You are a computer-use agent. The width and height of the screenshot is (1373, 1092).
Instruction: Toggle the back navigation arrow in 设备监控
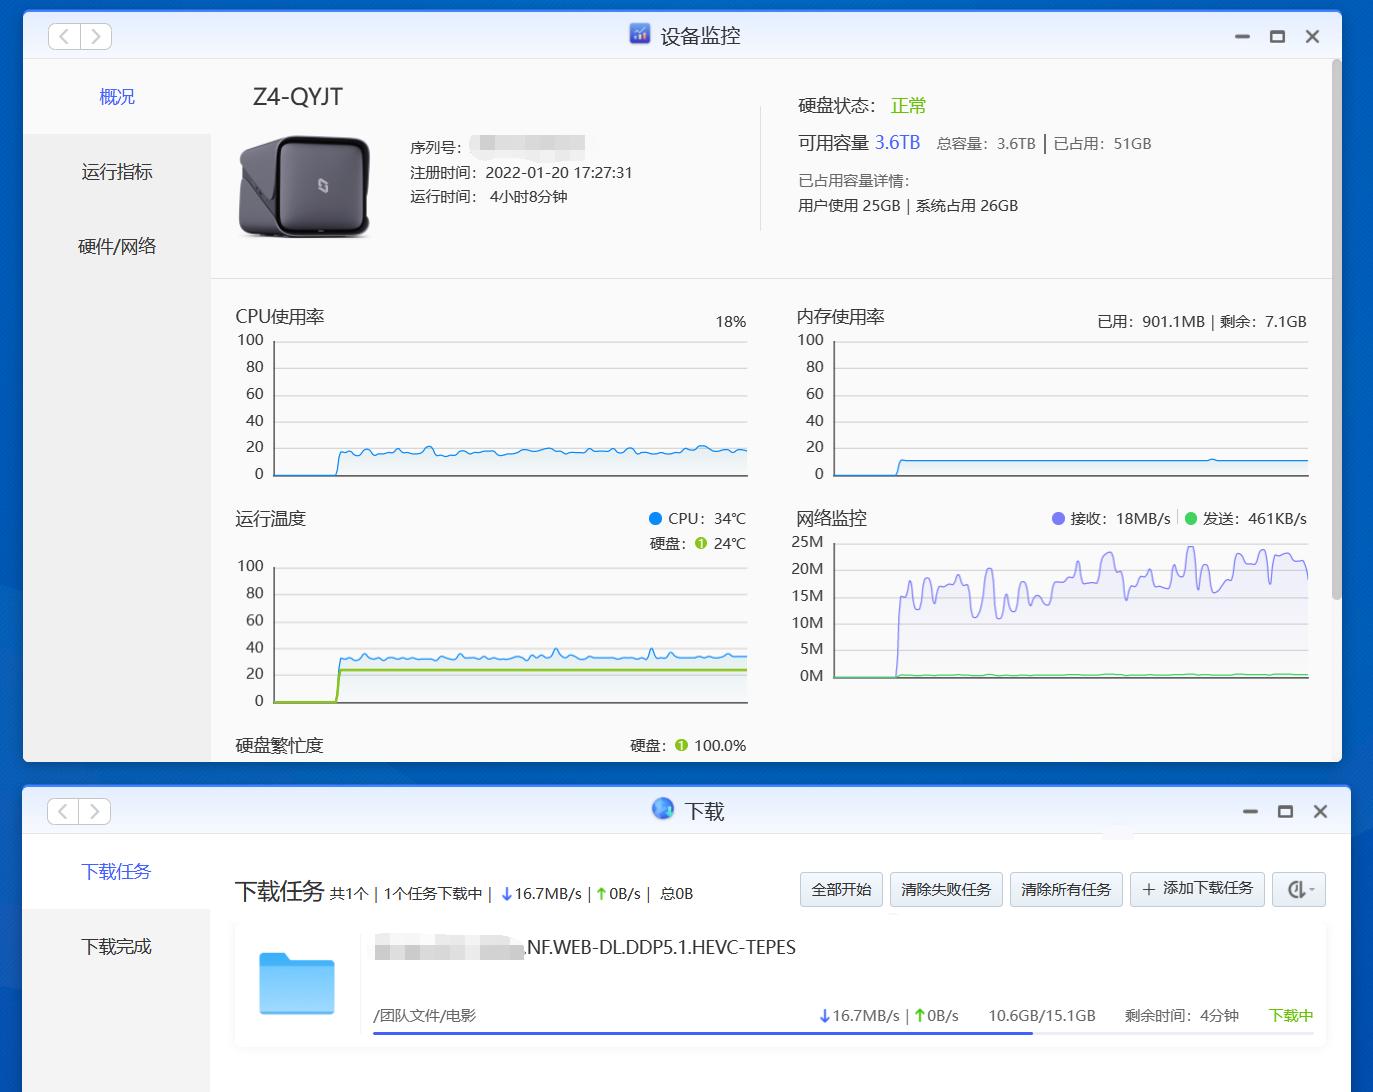coord(63,36)
